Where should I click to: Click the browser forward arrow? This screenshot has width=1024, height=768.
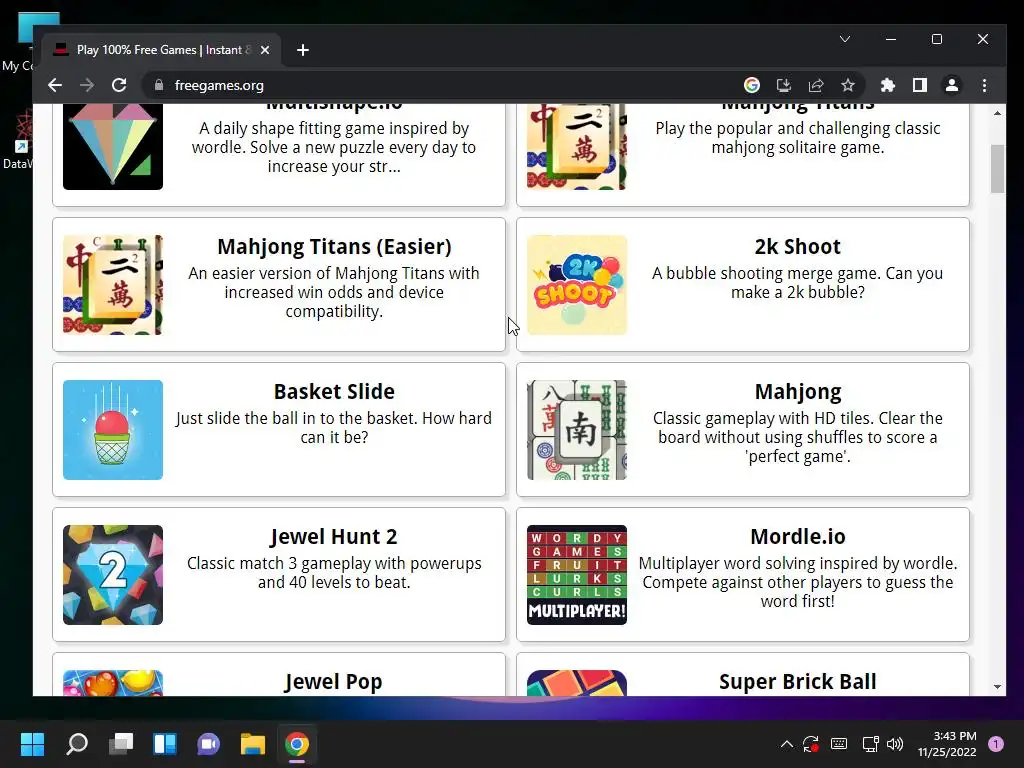tap(87, 86)
